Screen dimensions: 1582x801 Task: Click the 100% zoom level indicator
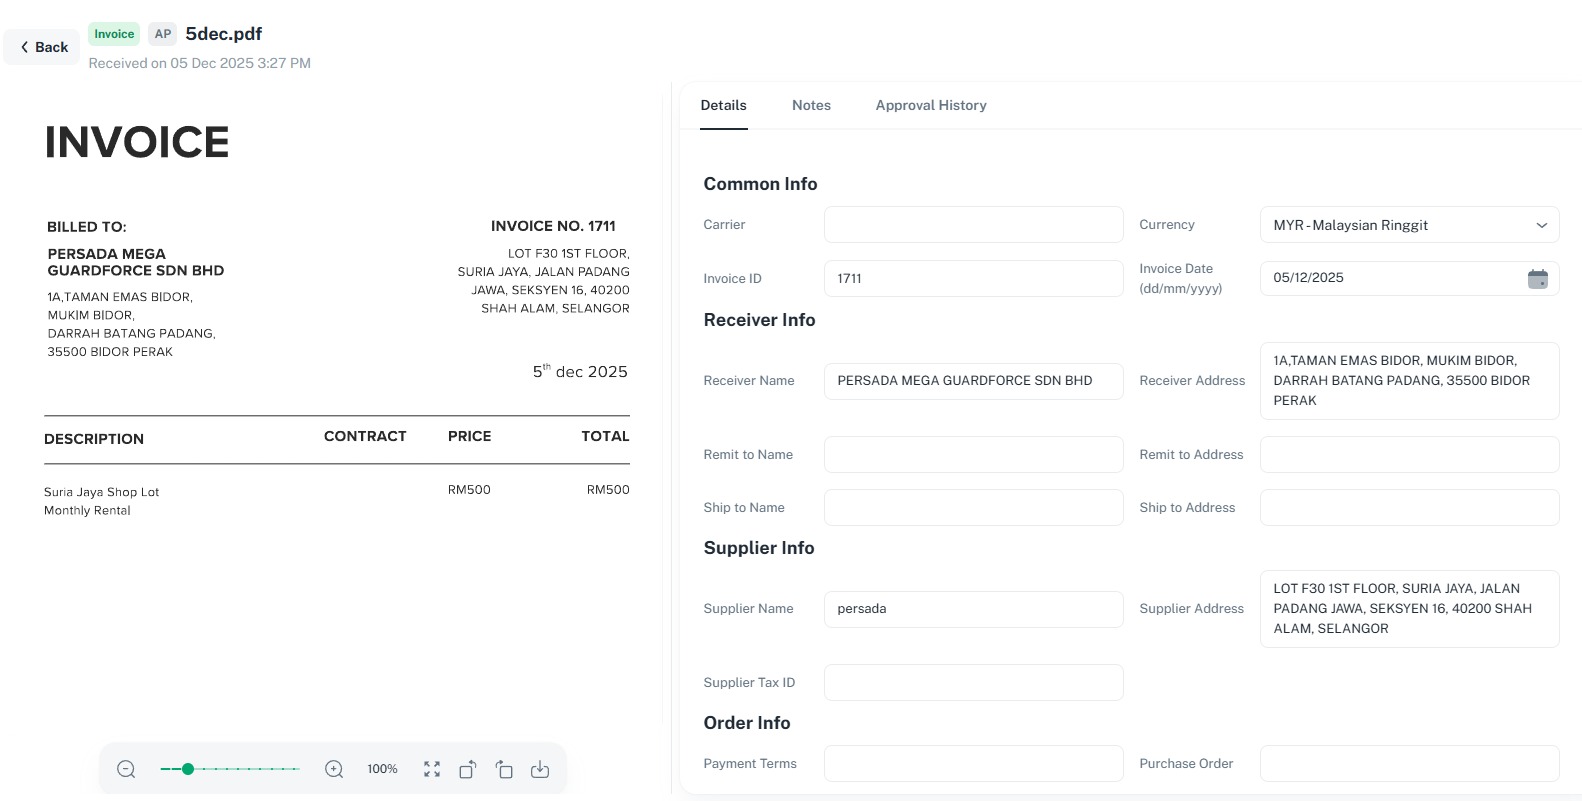(382, 769)
